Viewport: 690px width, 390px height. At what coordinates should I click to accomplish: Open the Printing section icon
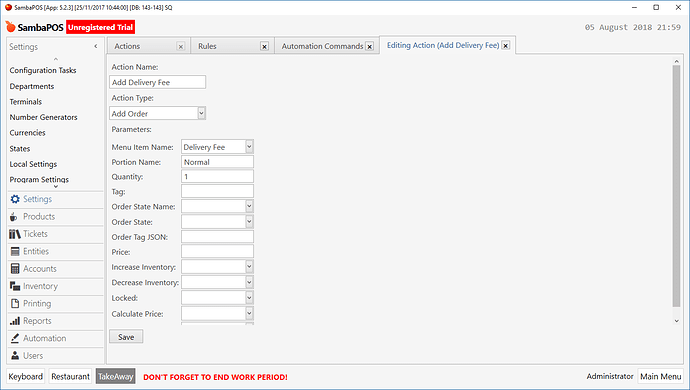(15, 303)
